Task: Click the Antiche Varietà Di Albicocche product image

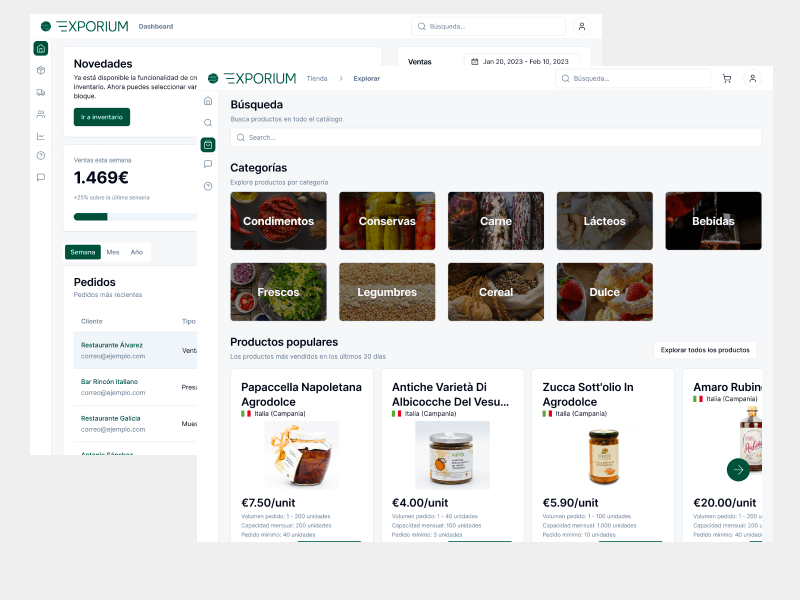Action: pyautogui.click(x=452, y=455)
